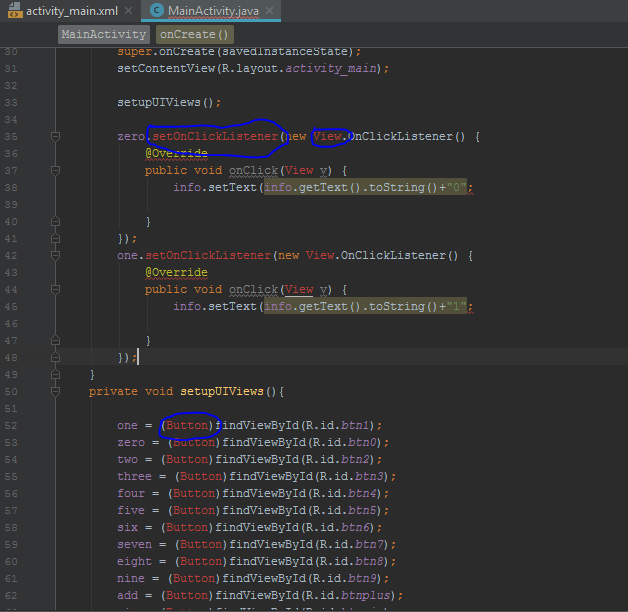This screenshot has height=612, width=628.
Task: Click the variable three on line 55
Action: [x=135, y=477]
